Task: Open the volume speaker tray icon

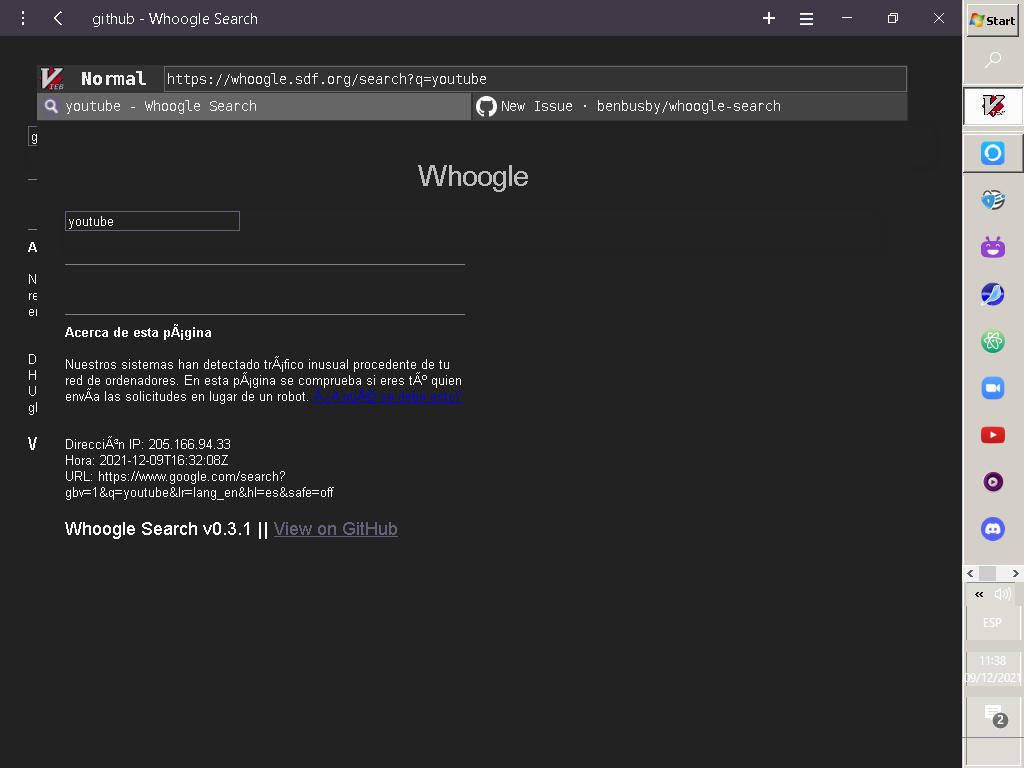Action: pos(1003,594)
